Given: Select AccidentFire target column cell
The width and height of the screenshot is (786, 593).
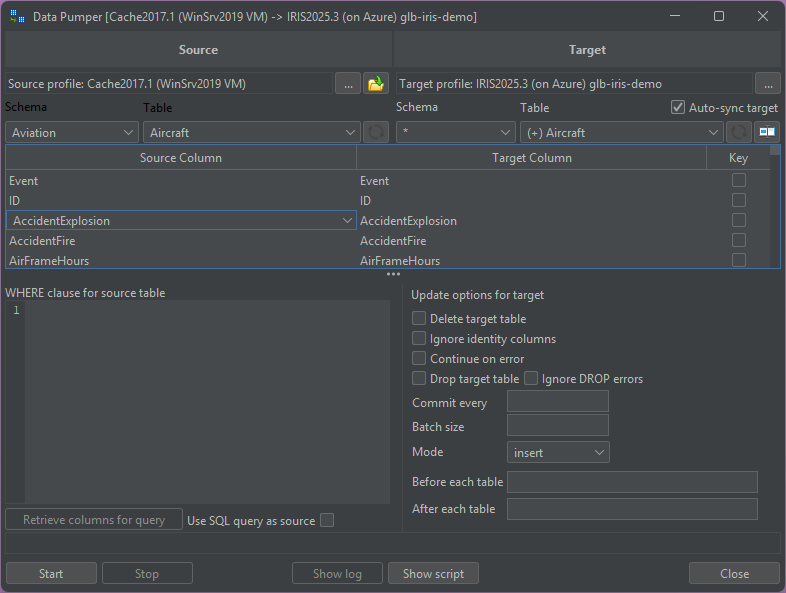Looking at the screenshot, I should pos(531,241).
